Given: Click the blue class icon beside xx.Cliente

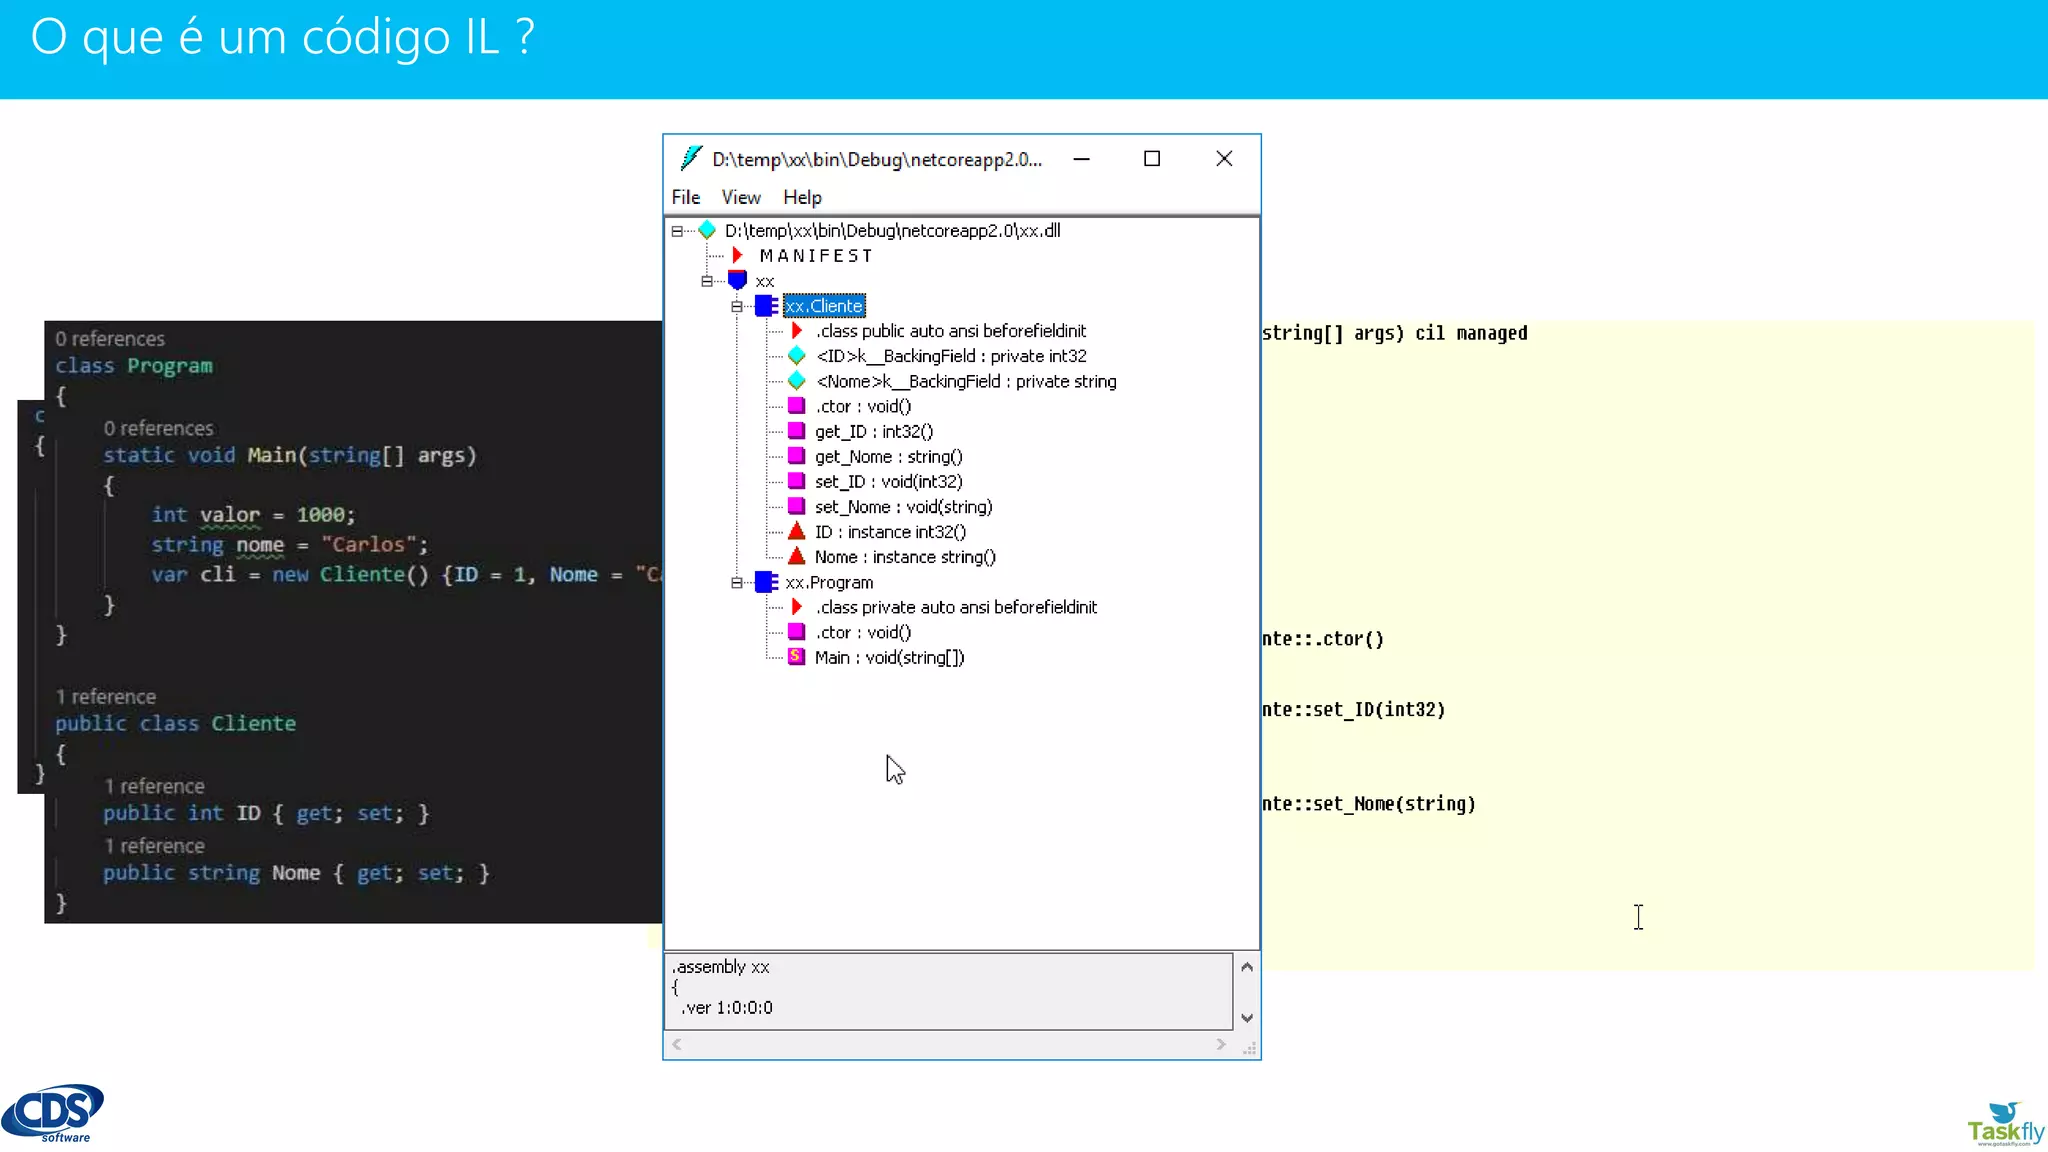Looking at the screenshot, I should pyautogui.click(x=766, y=306).
